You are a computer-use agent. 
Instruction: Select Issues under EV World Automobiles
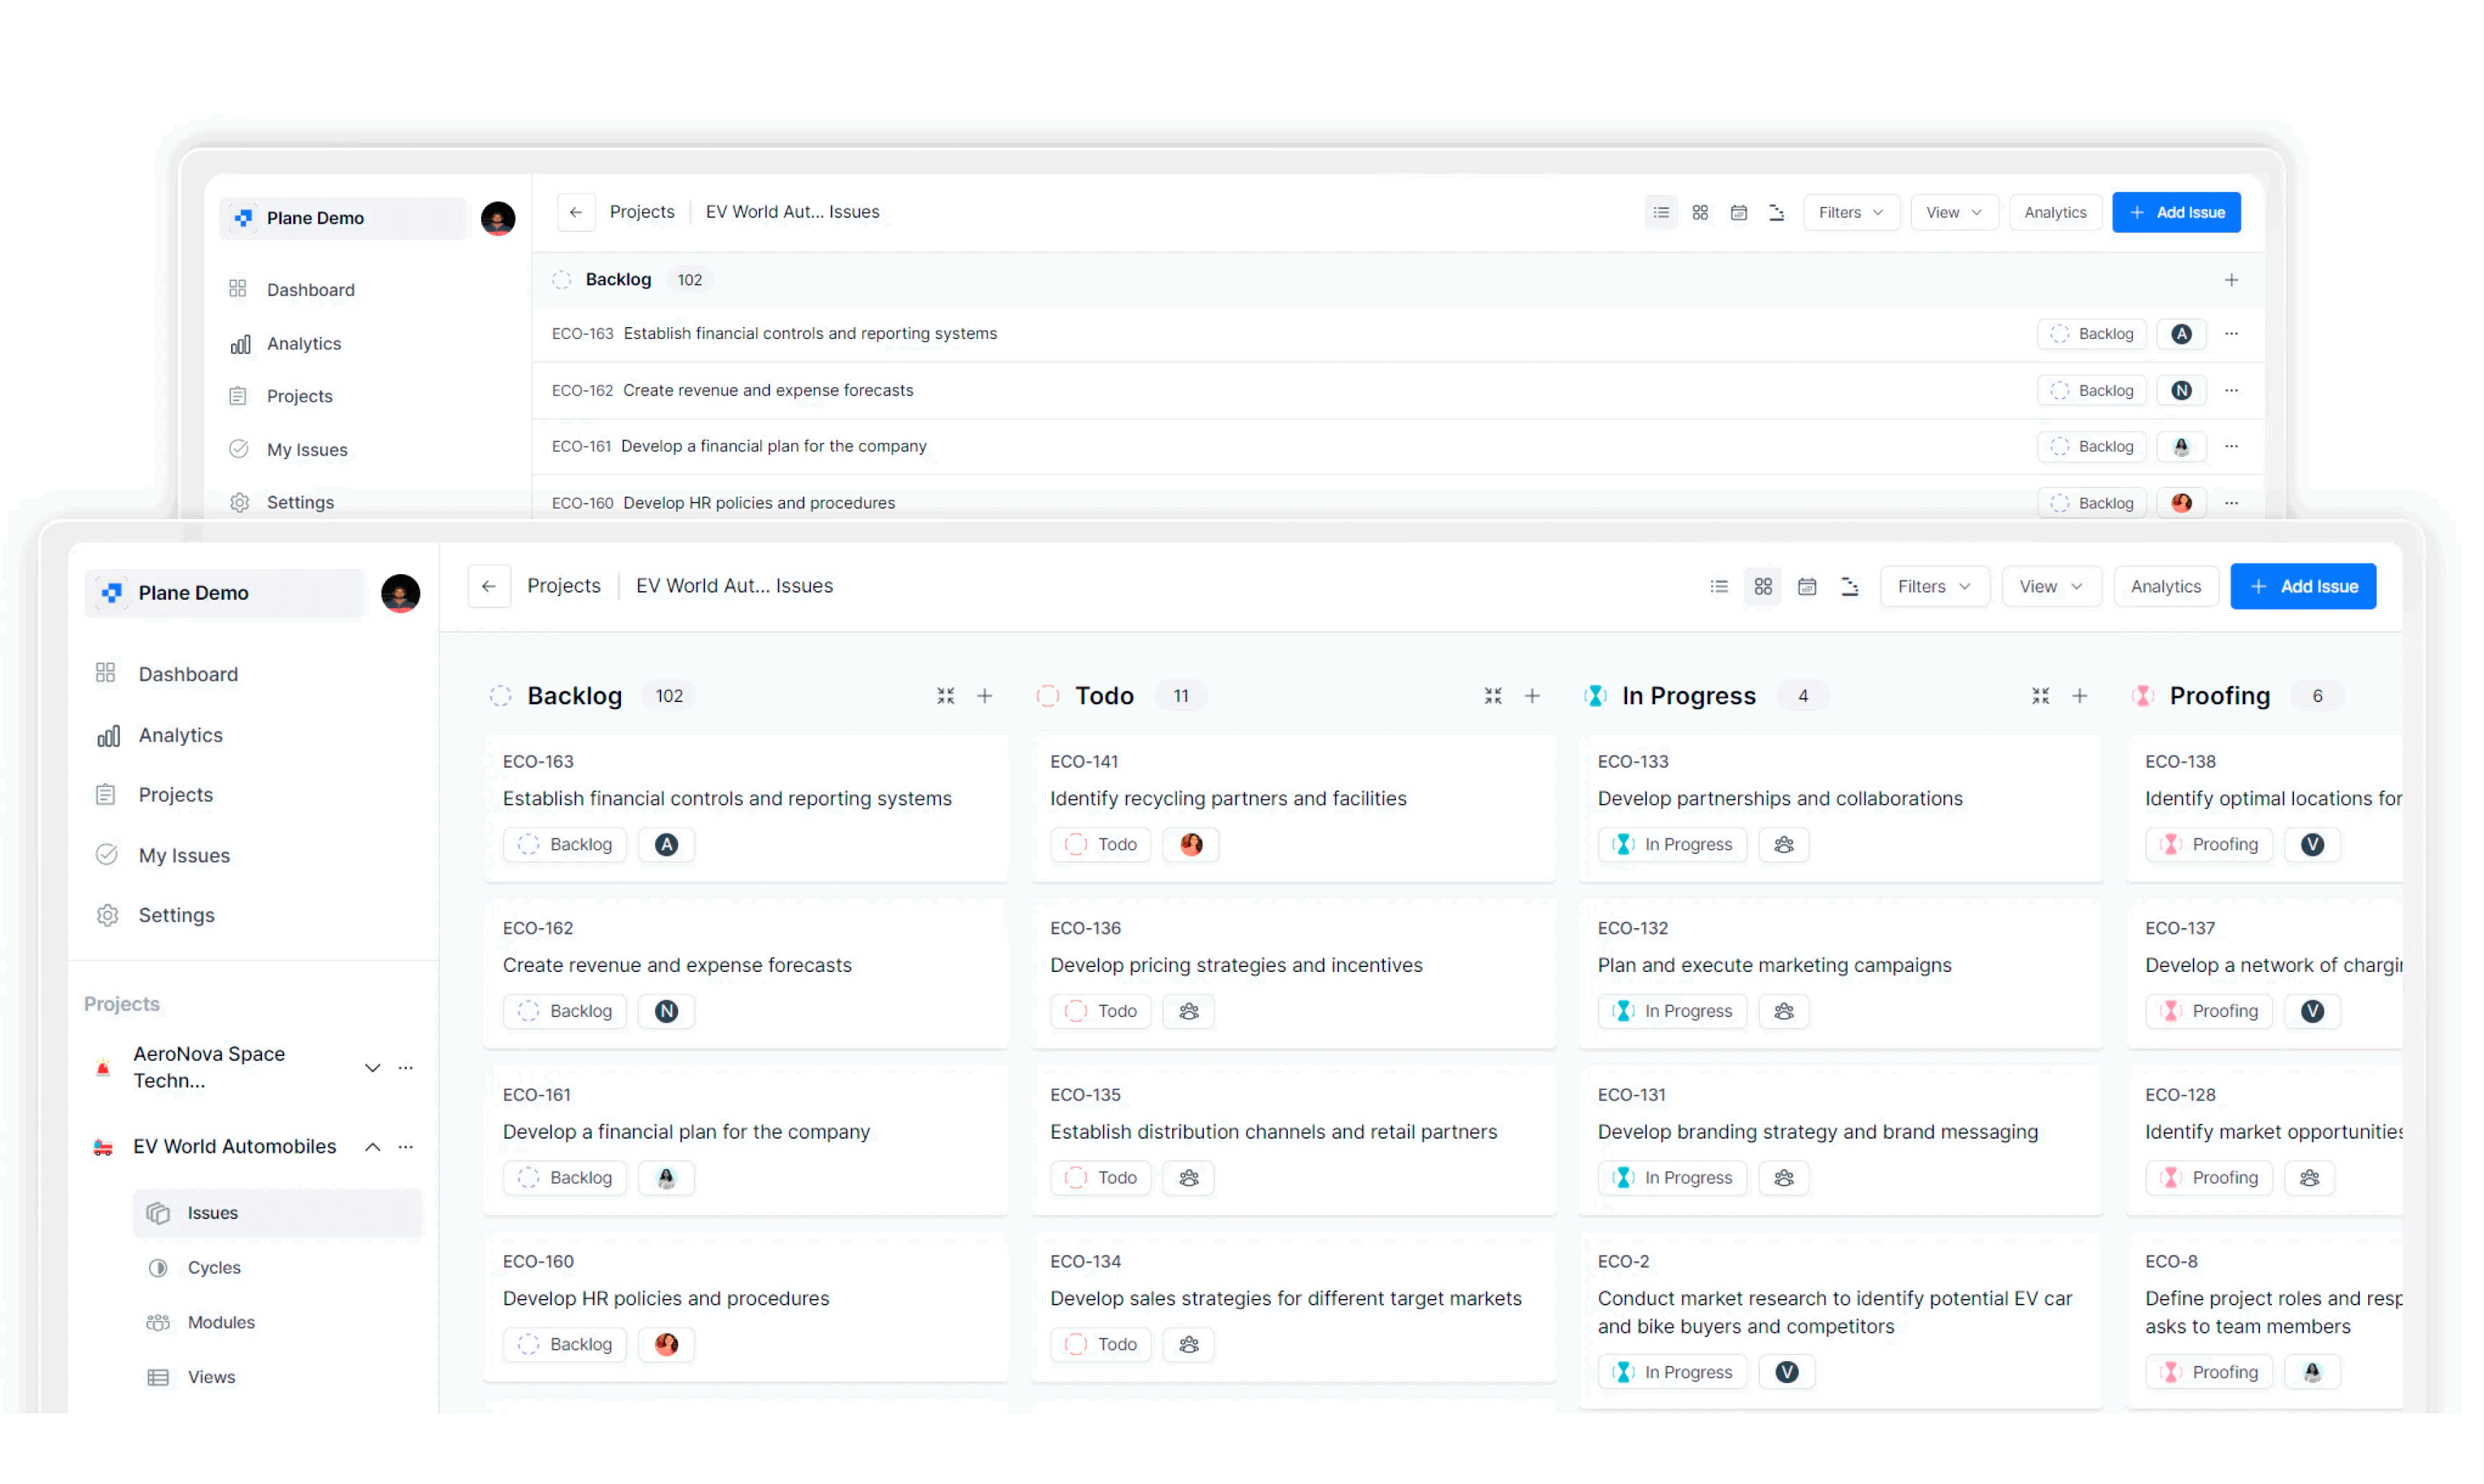tap(213, 1212)
